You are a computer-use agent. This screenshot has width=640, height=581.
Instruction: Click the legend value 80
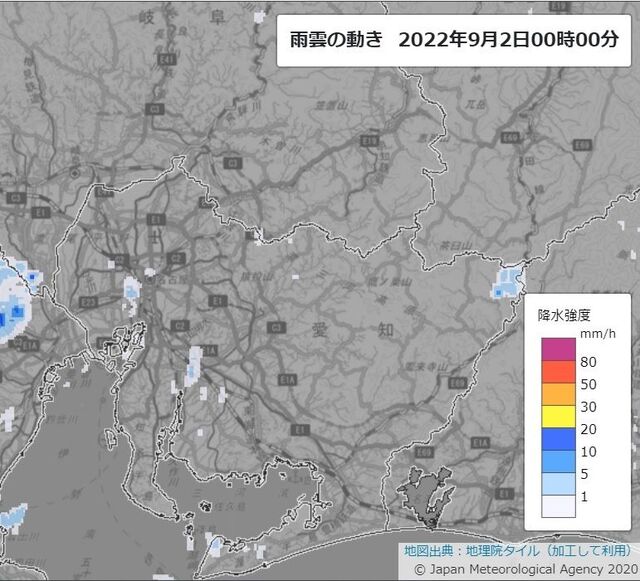point(588,362)
